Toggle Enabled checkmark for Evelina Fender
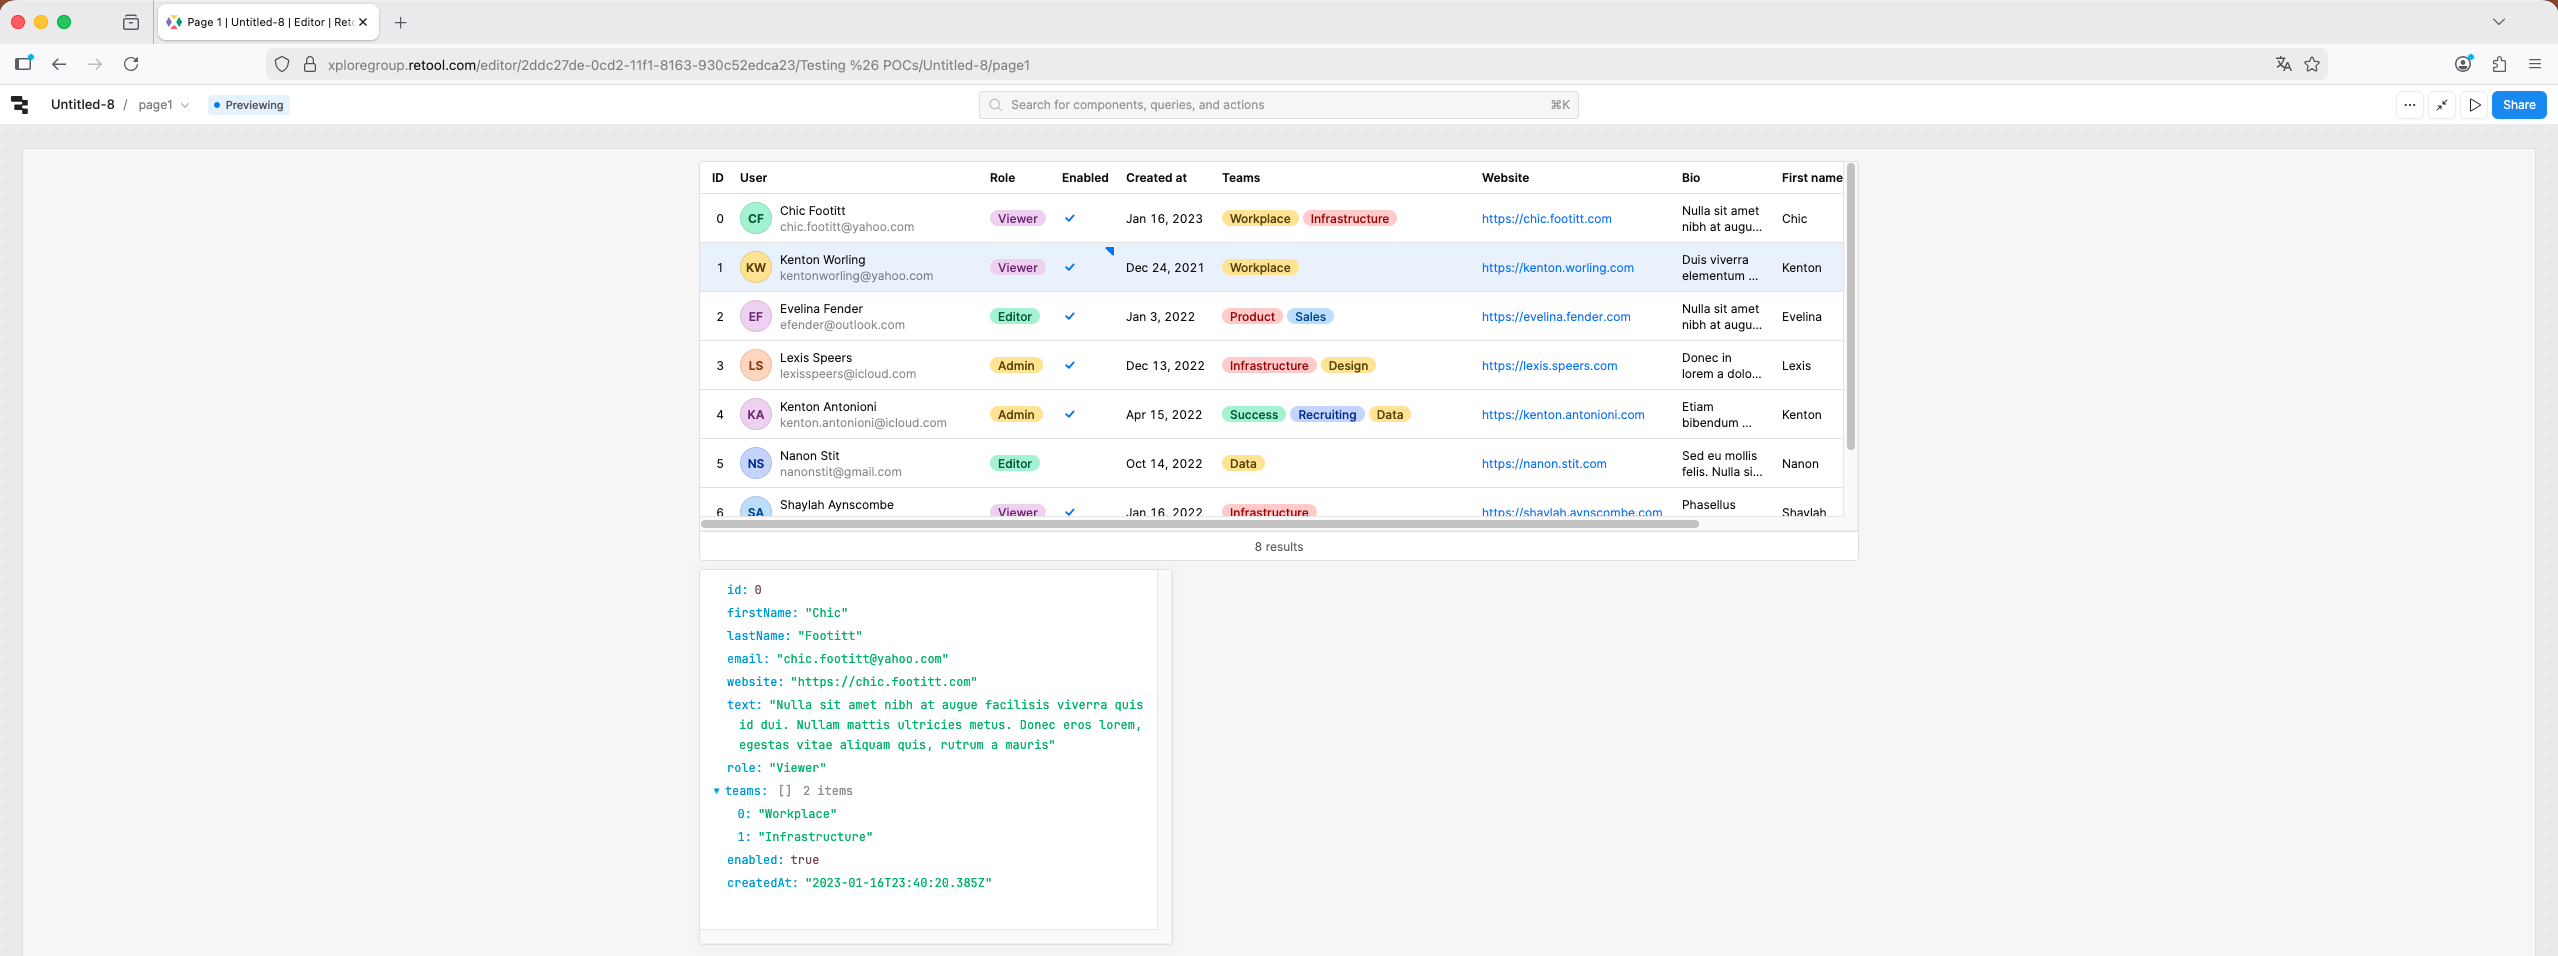The height and width of the screenshot is (956, 2558). click(1070, 316)
